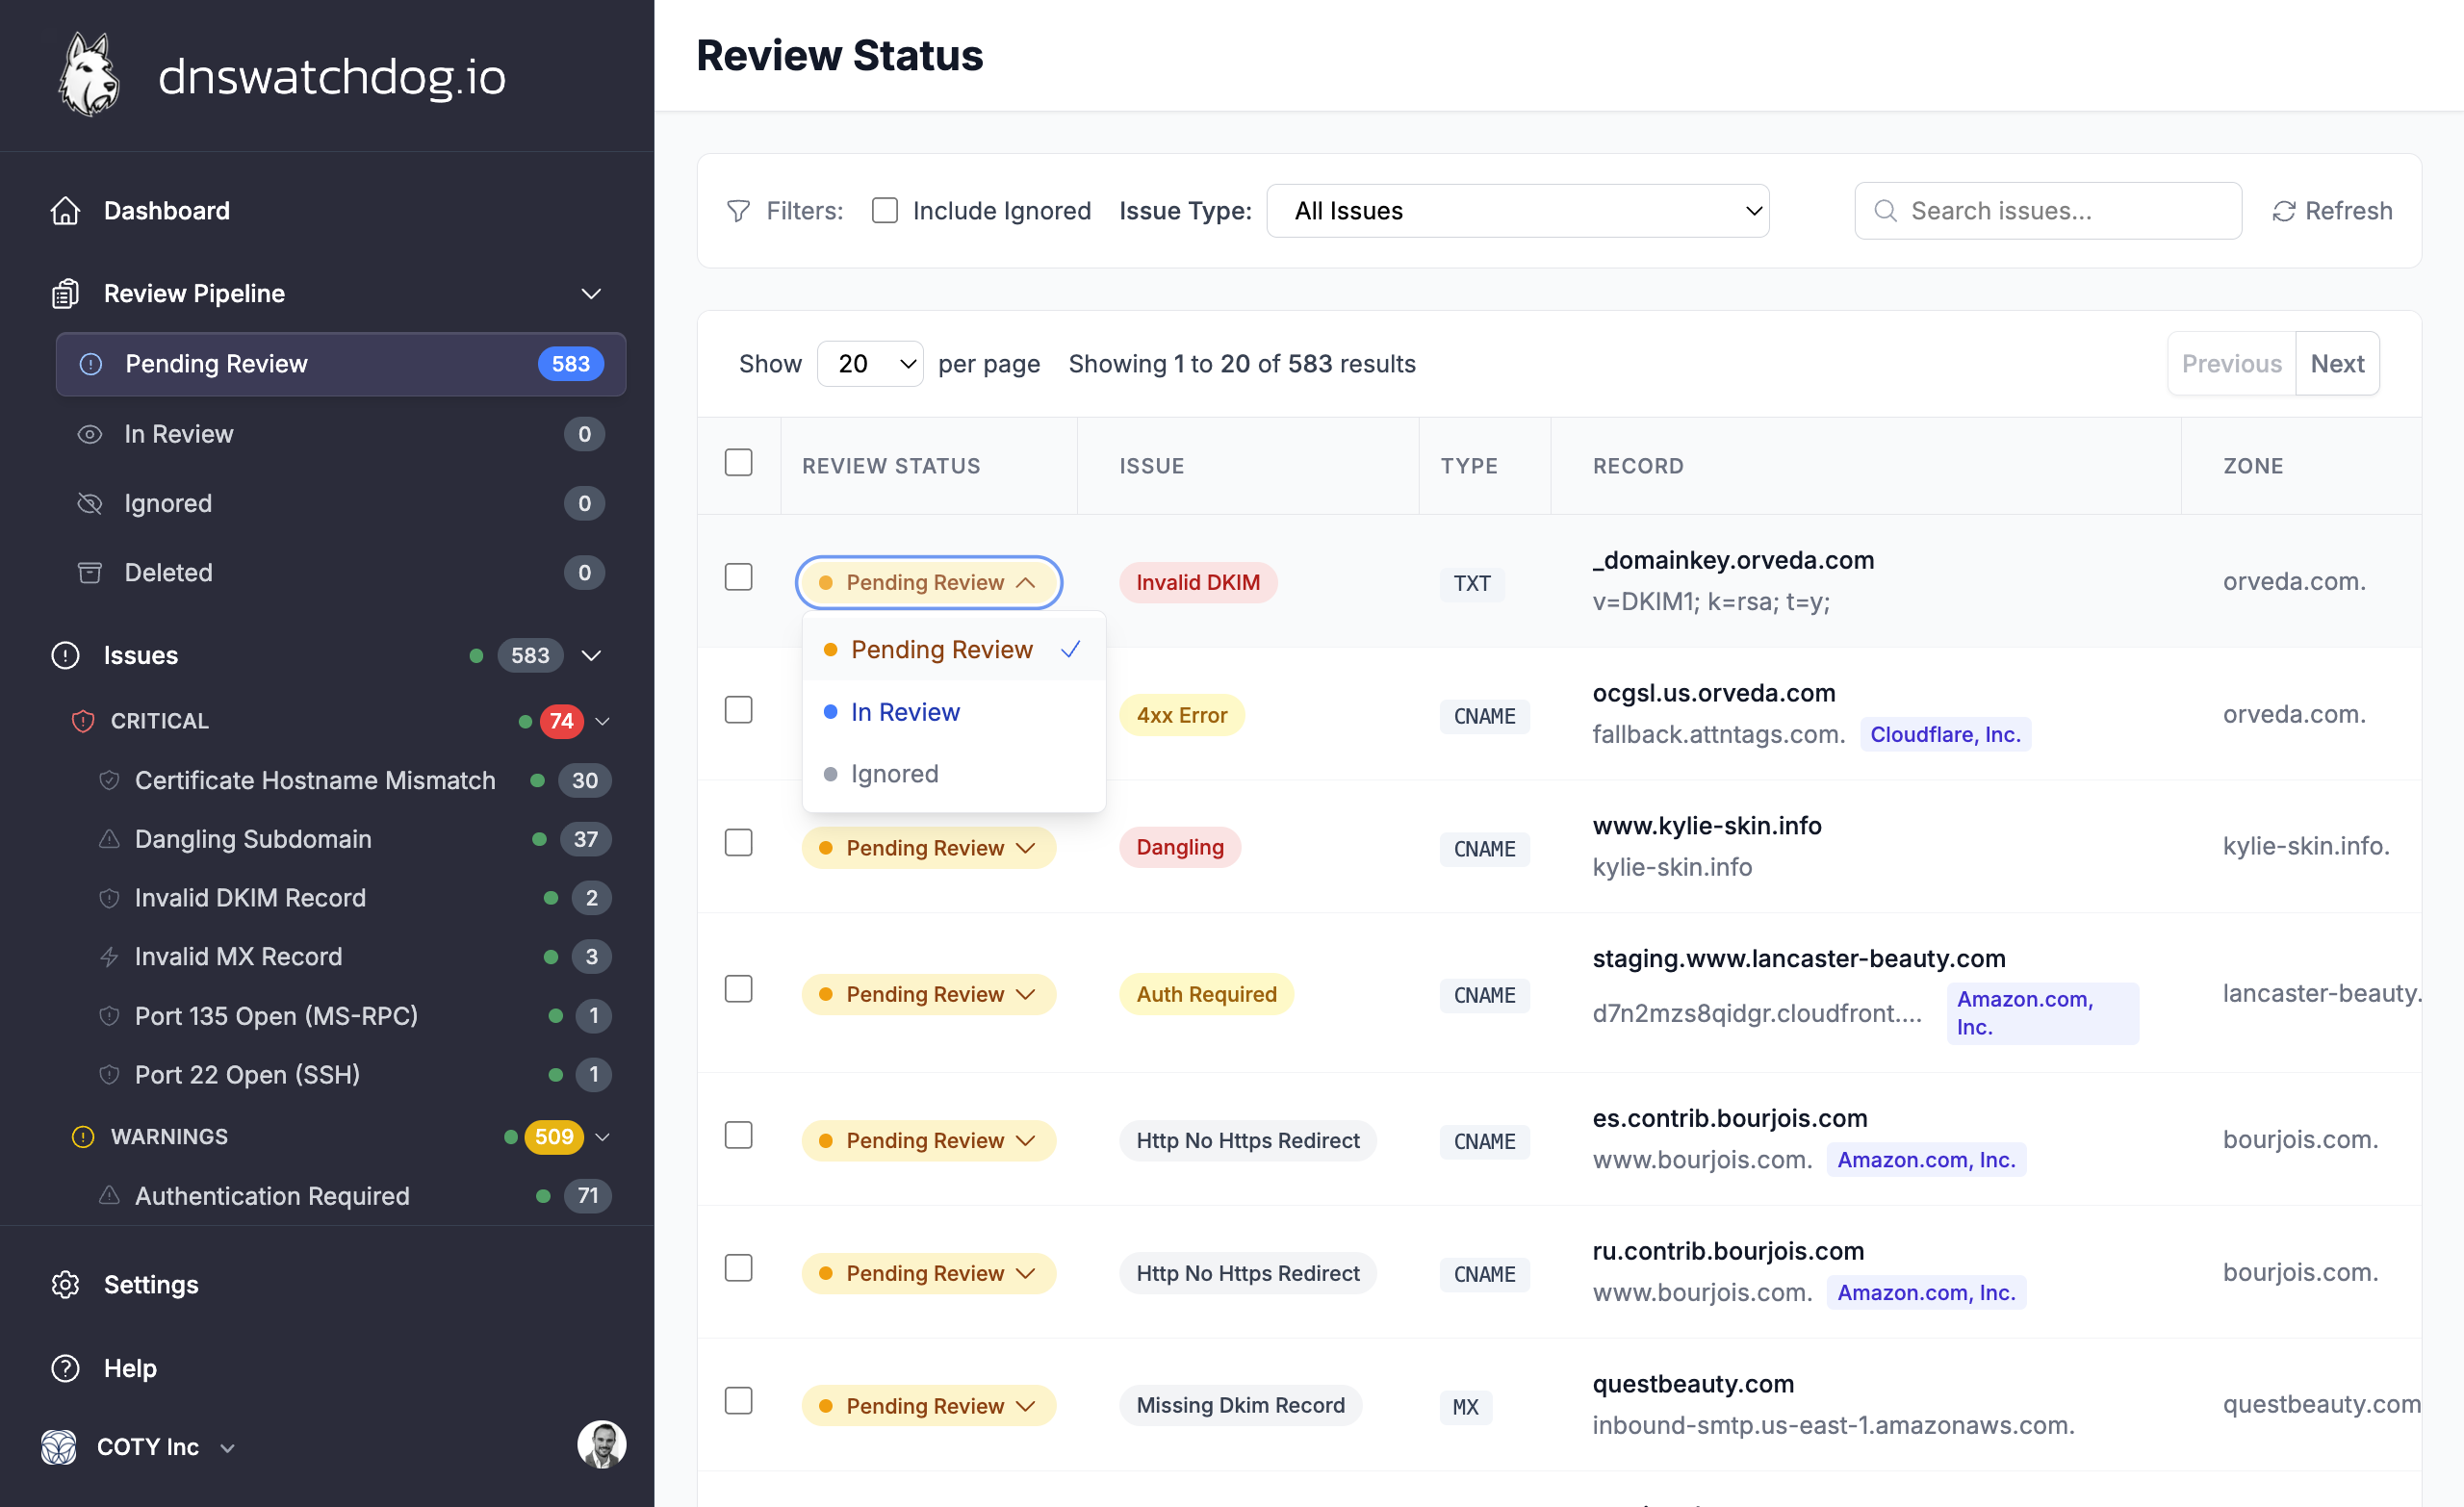Viewport: 2464px width, 1507px height.
Task: Collapse the CRITICAL group chevron
Action: pos(603,721)
